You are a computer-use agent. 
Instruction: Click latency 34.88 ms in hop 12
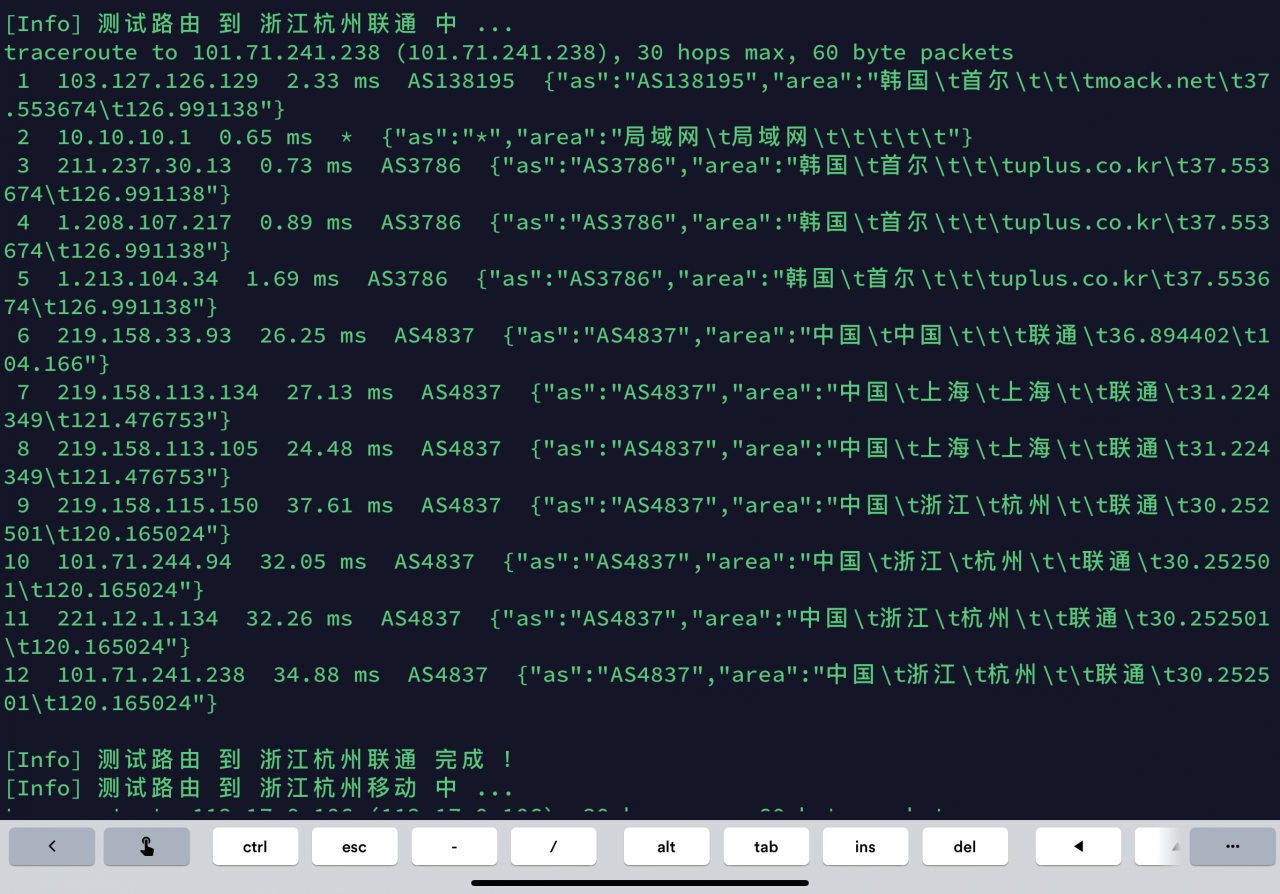click(x=326, y=676)
